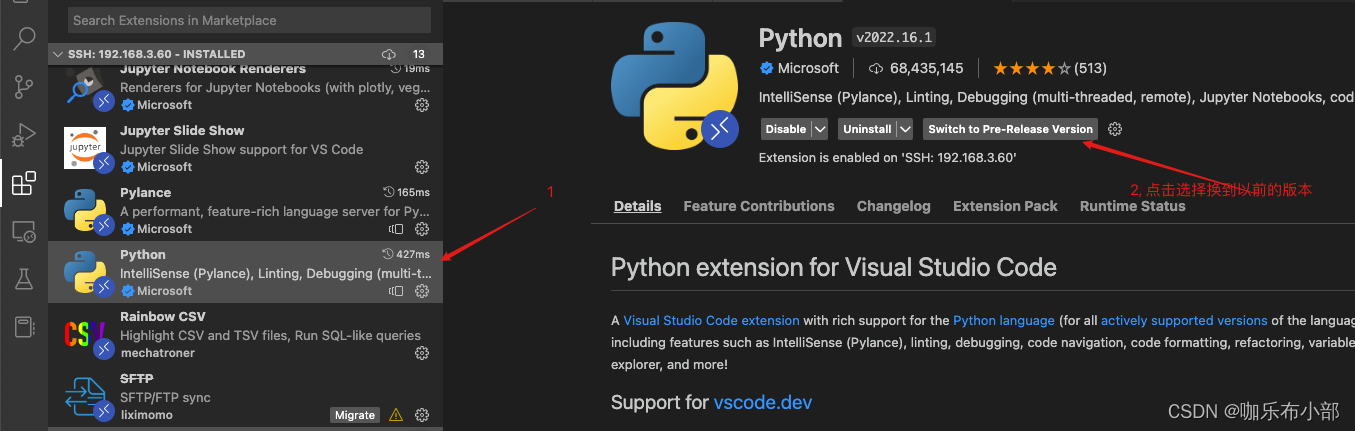Switch to the Details tab
The image size is (1355, 431).
click(x=638, y=206)
